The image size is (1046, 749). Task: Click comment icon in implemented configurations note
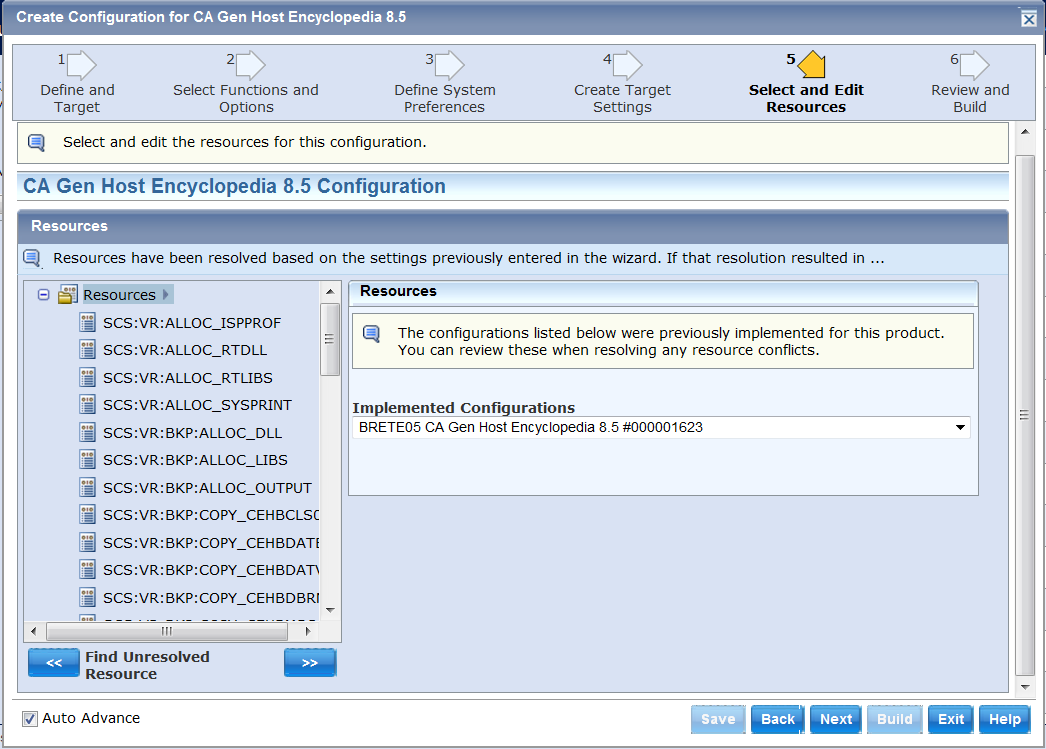[x=372, y=333]
